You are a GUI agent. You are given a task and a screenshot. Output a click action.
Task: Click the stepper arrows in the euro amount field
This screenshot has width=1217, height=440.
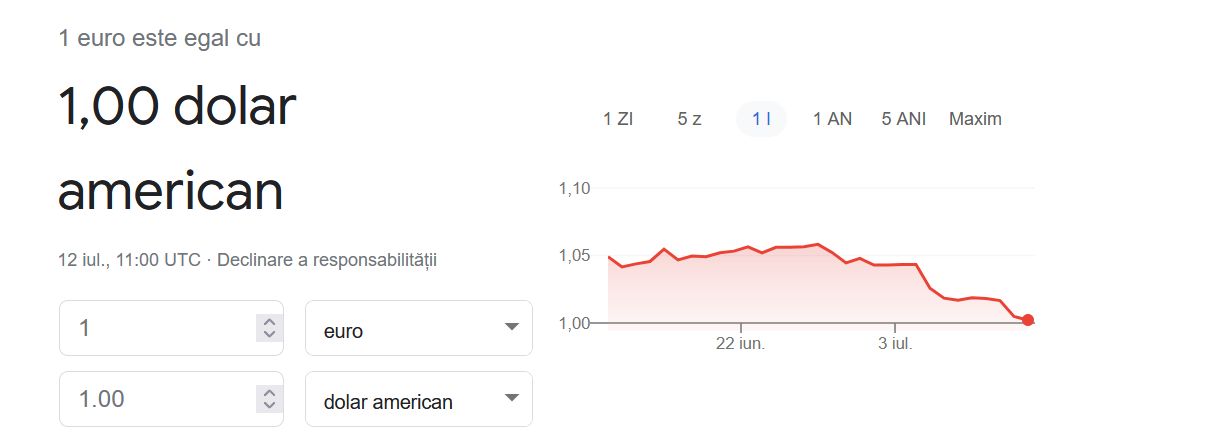tap(268, 328)
